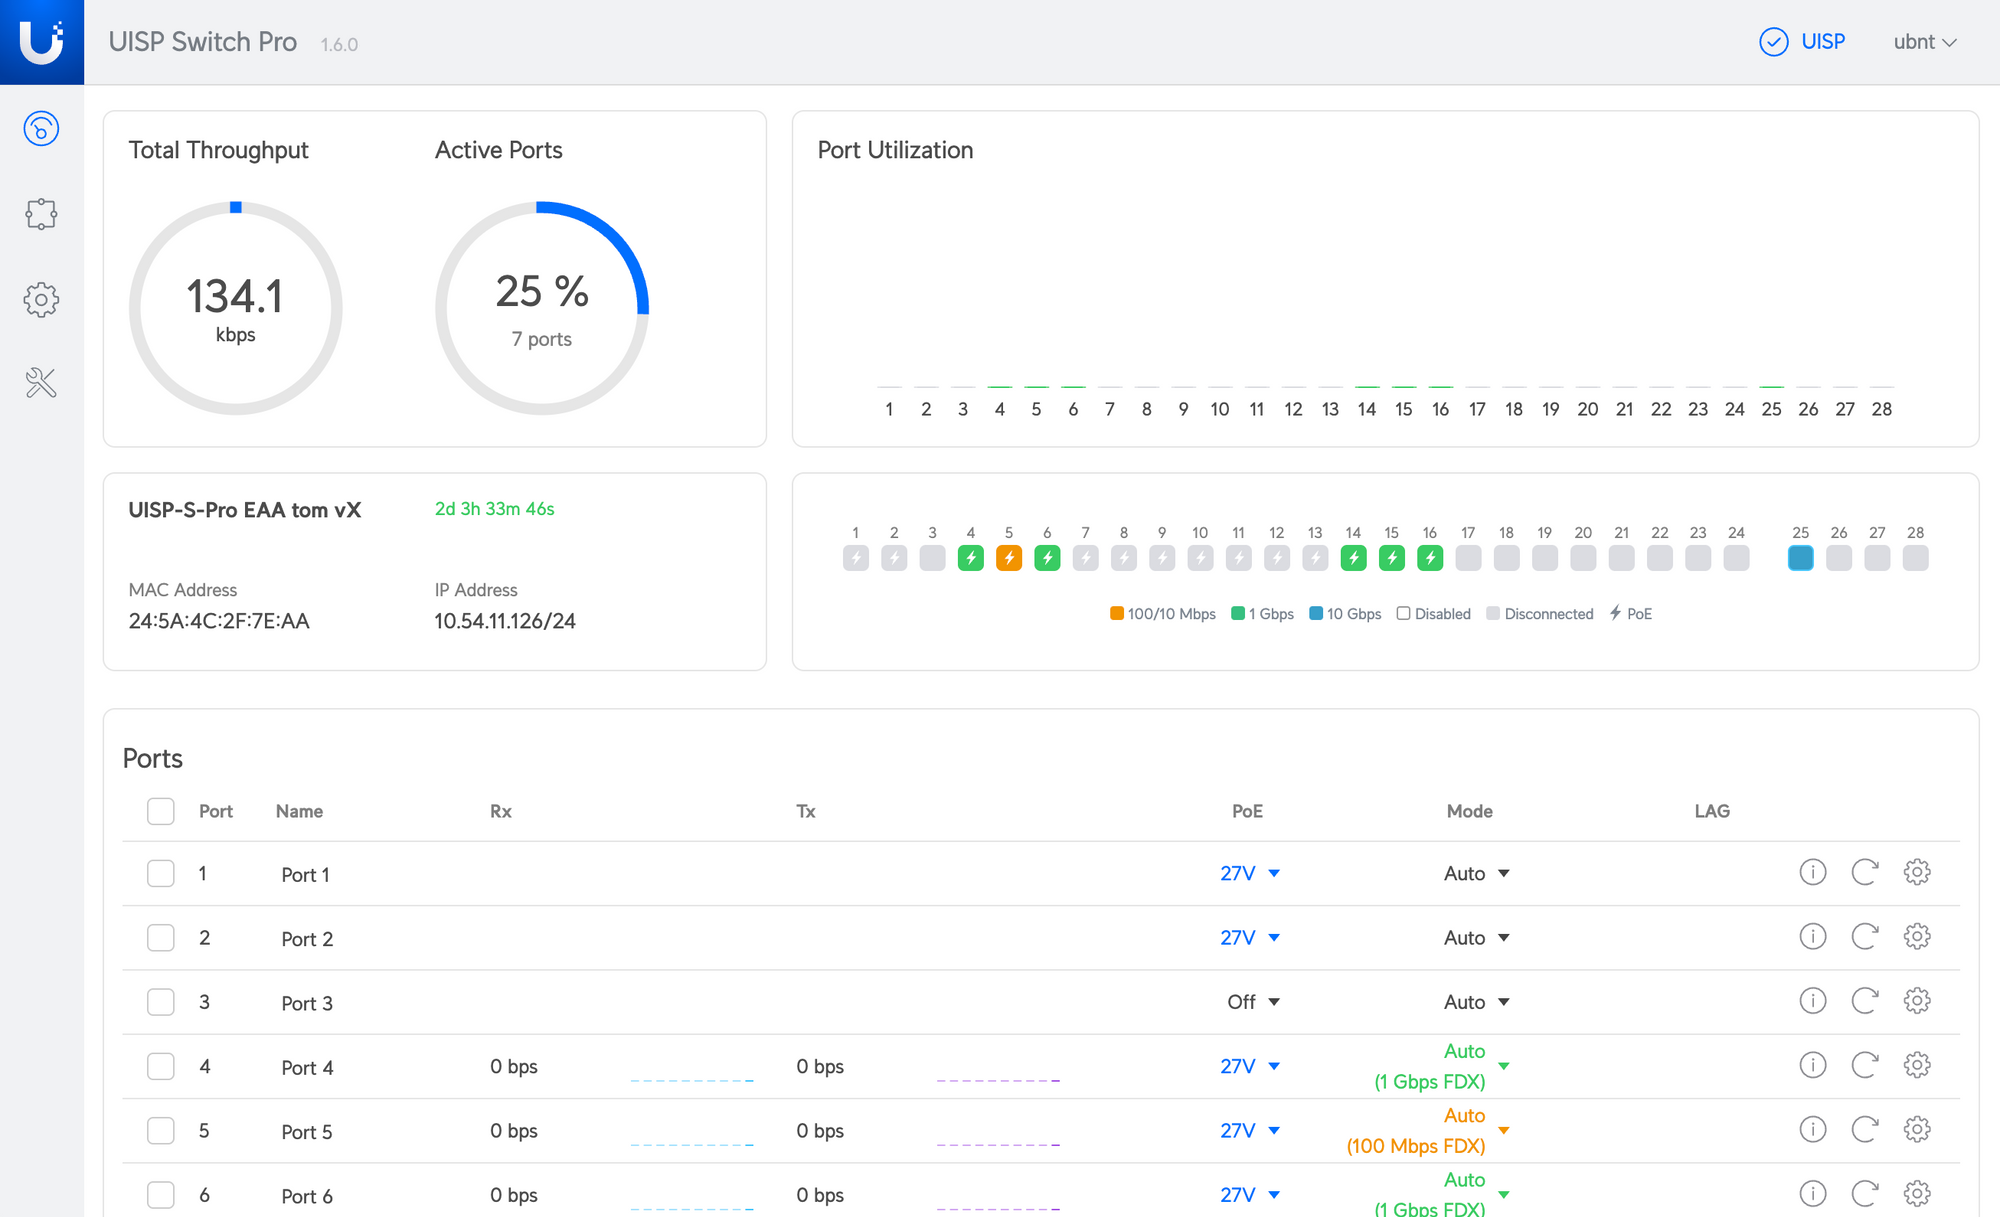2000x1217 pixels.
Task: Tick the checkbox for Port 3
Action: 161,1002
